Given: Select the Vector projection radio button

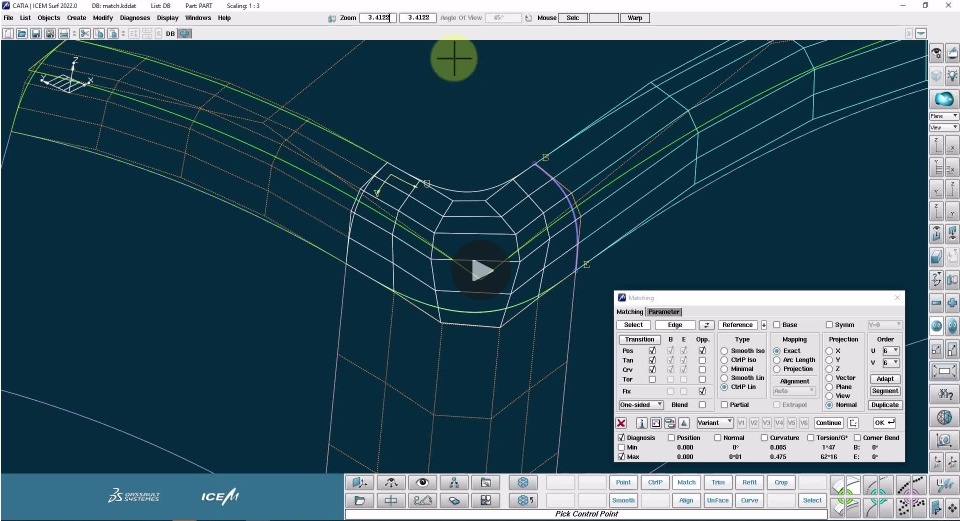Looking at the screenshot, I should tap(829, 378).
